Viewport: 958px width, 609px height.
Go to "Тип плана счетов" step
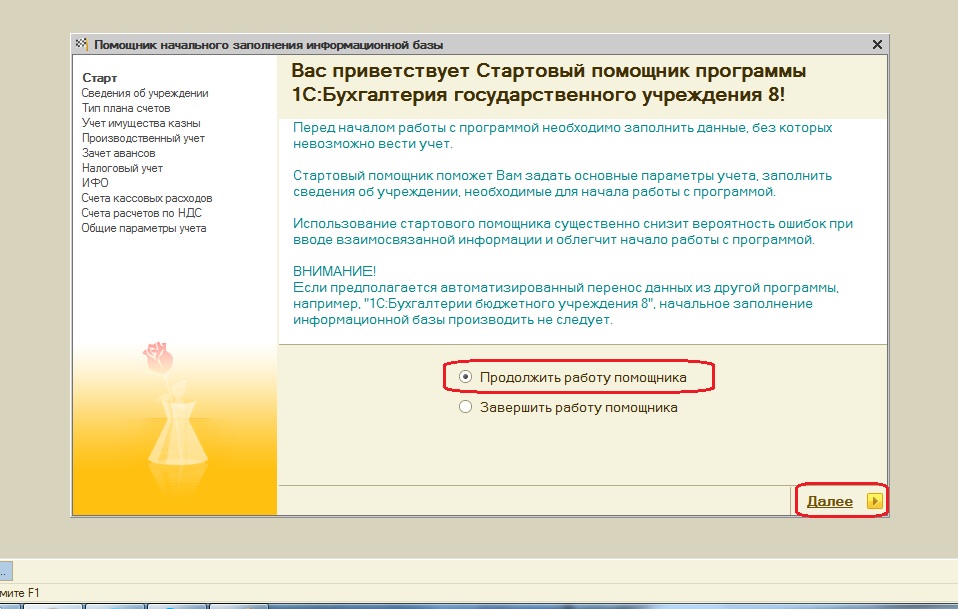pyautogui.click(x=126, y=108)
